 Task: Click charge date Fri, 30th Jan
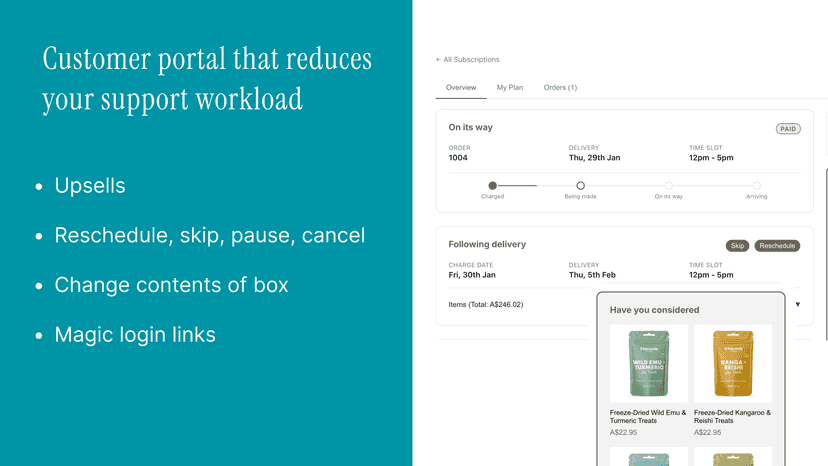tap(472, 275)
